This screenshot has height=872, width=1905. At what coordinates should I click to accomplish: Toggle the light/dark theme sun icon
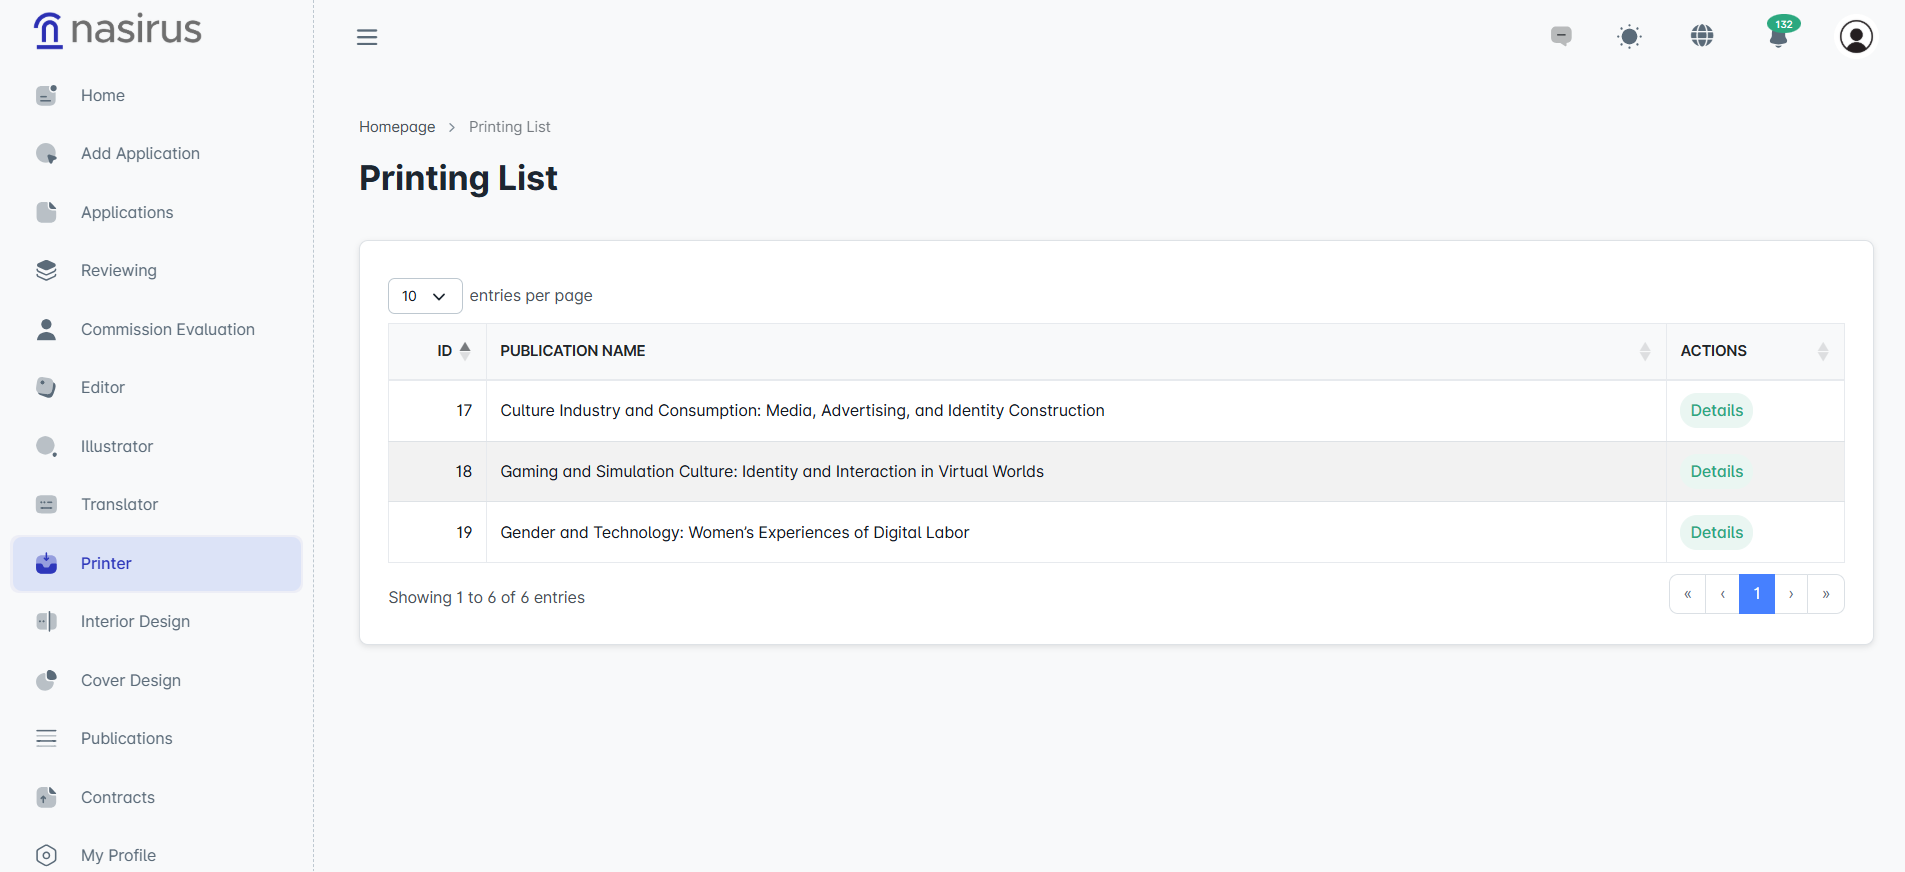[x=1629, y=37]
